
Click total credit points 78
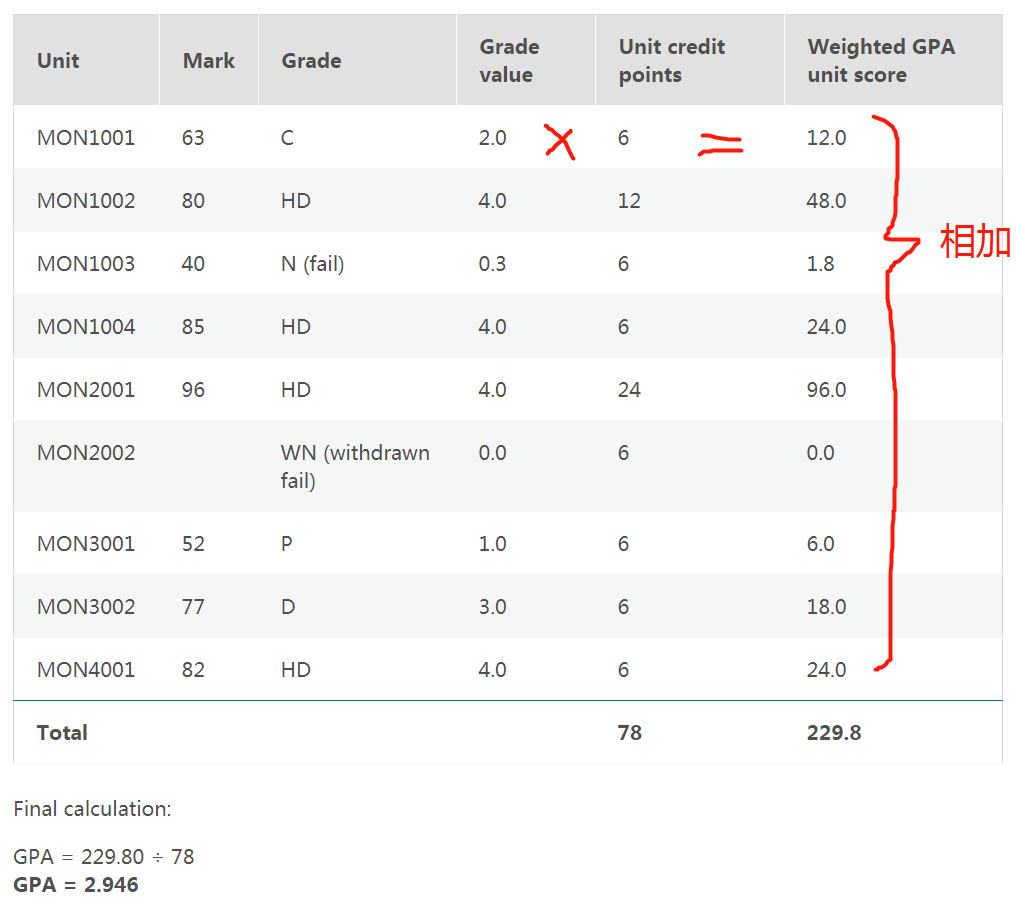click(x=630, y=733)
